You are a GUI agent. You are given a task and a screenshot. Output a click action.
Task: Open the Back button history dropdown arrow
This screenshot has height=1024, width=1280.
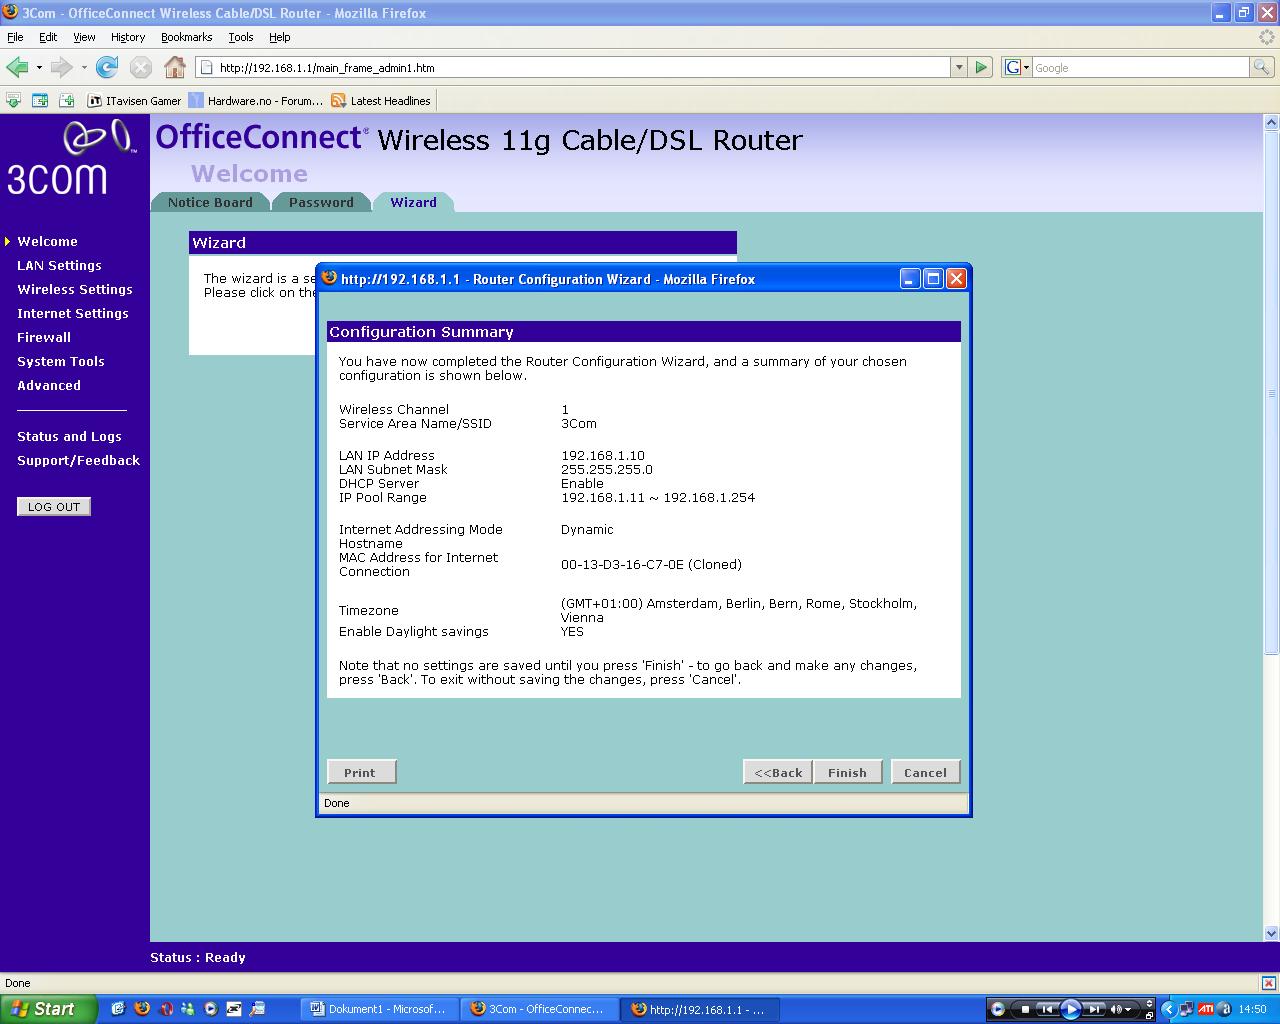click(39, 68)
